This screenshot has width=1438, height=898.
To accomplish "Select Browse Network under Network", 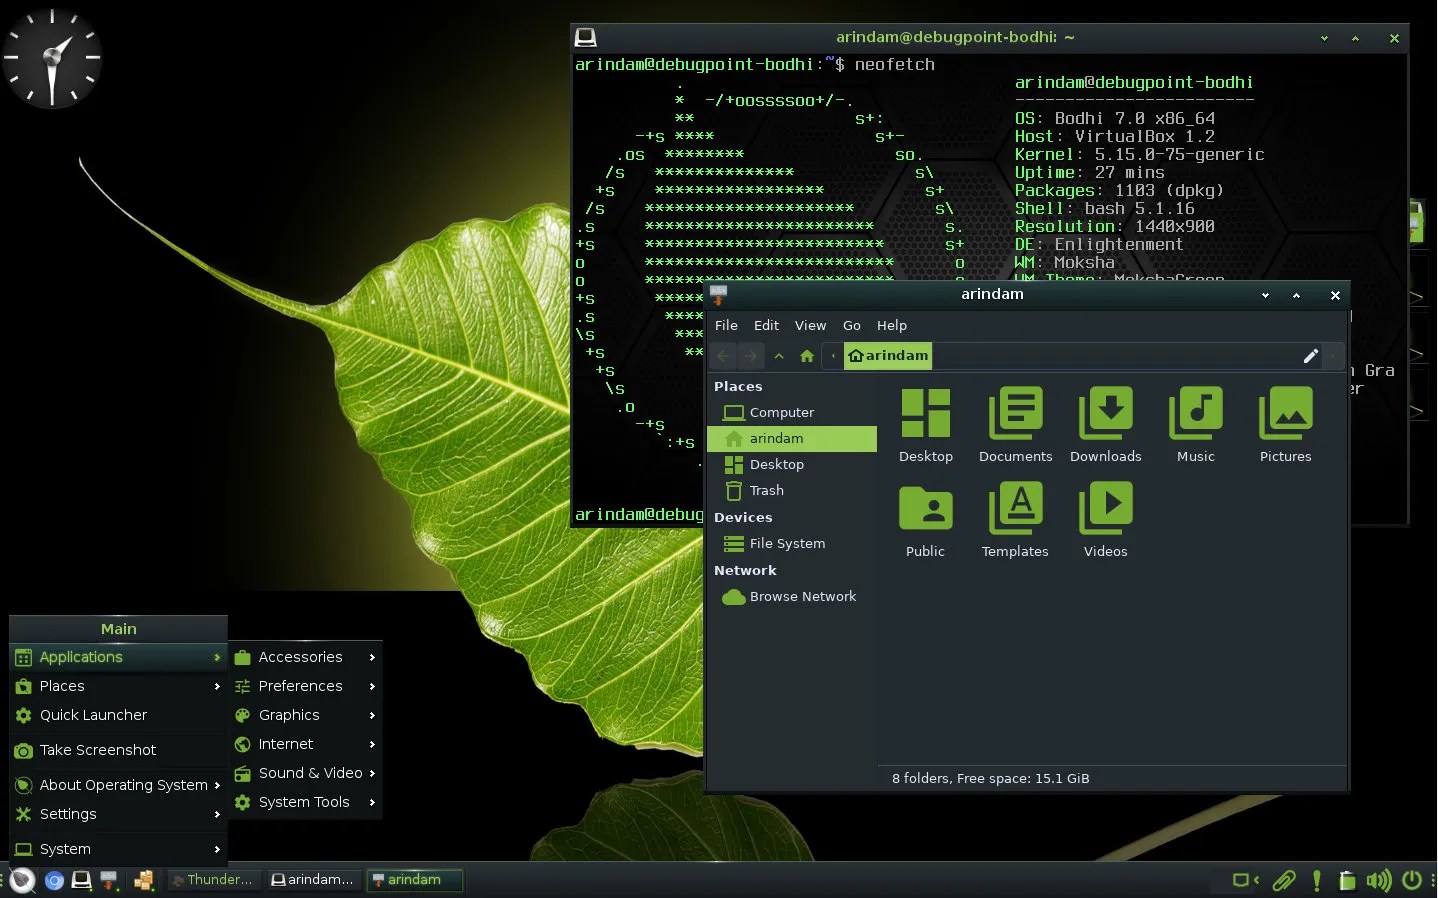I will pos(802,596).
